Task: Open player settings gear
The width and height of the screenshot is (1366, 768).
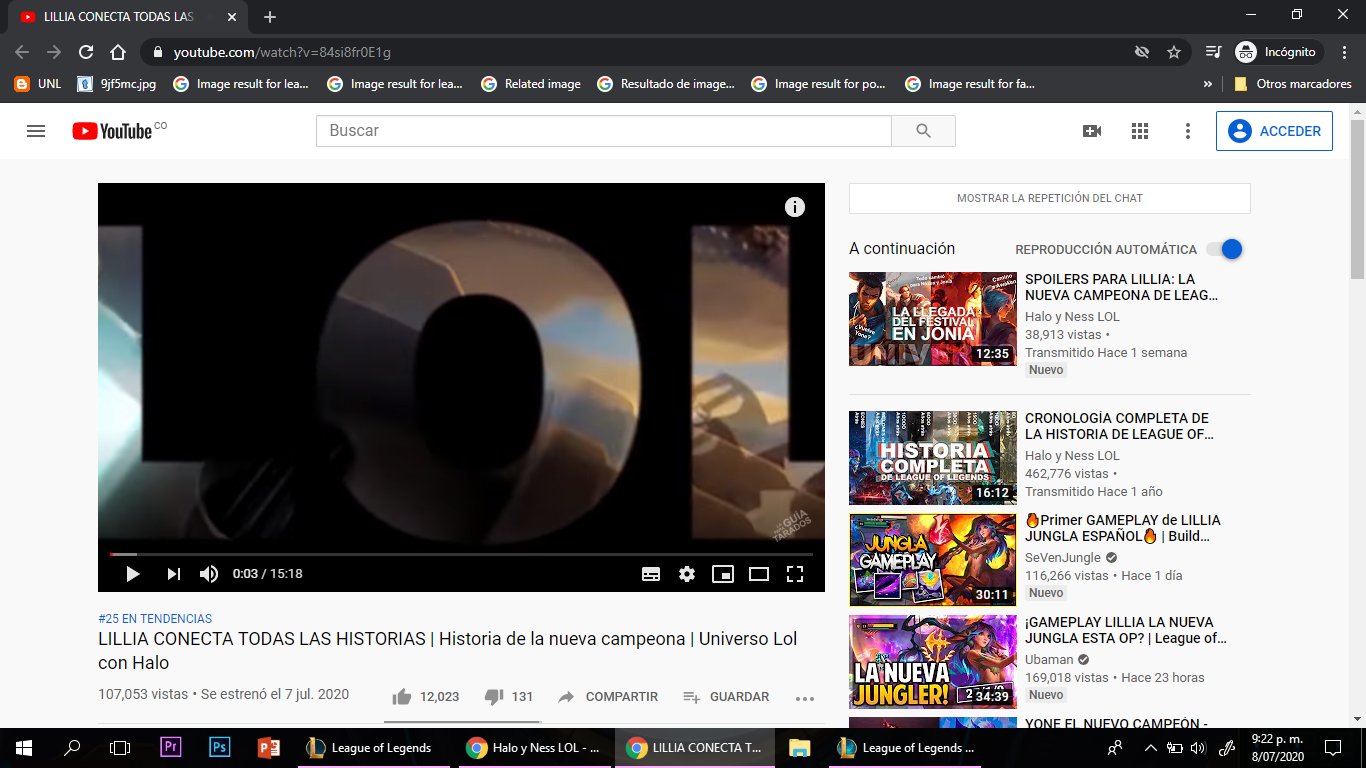Action: 687,574
